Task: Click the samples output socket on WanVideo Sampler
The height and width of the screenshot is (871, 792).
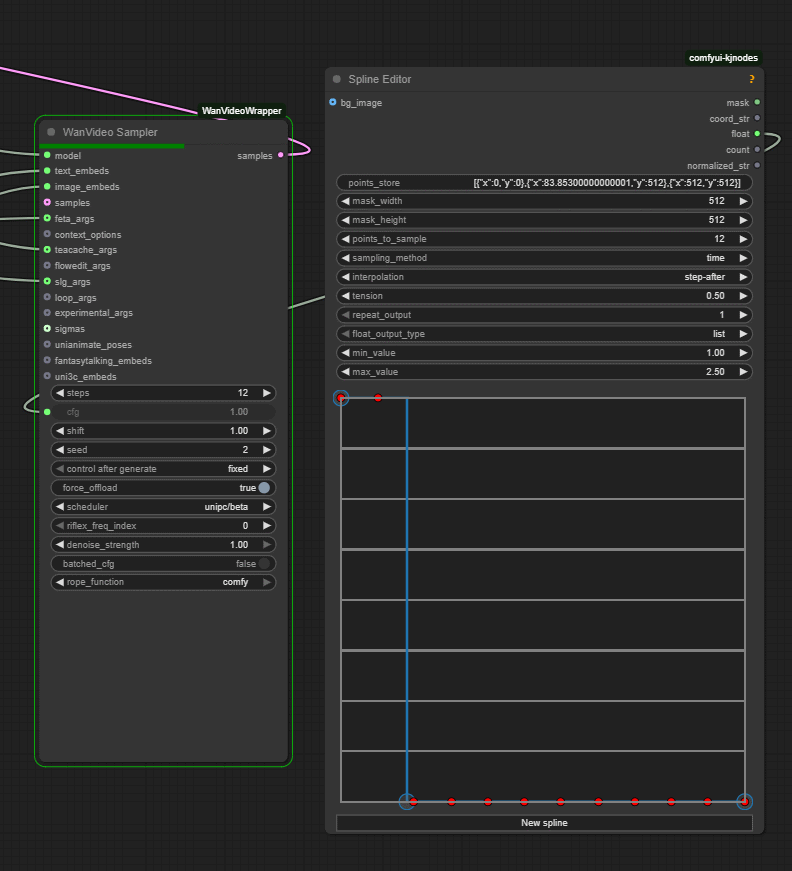Action: pos(280,155)
